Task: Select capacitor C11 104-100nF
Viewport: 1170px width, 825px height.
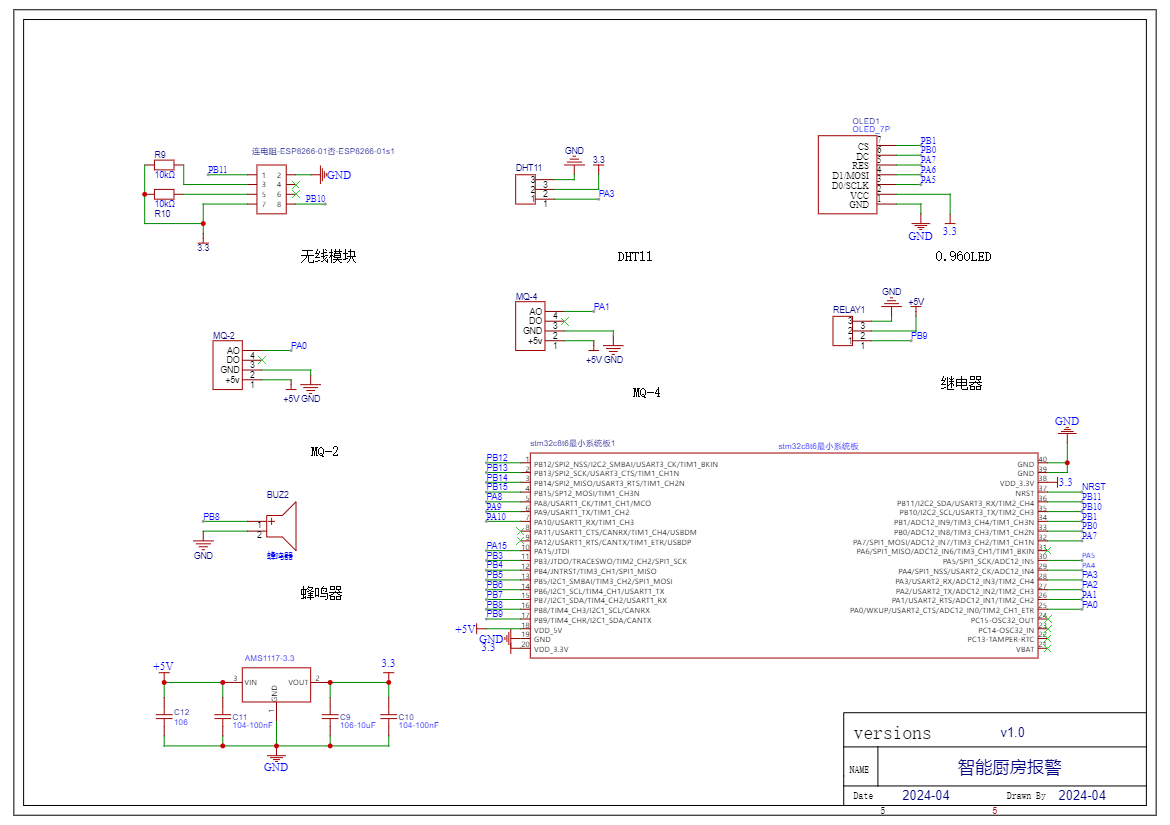Action: [222, 717]
